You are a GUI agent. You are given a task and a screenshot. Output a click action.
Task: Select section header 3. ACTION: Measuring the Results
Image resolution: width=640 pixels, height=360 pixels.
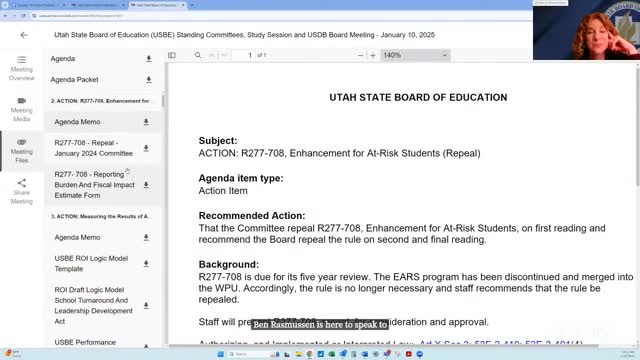(100, 216)
